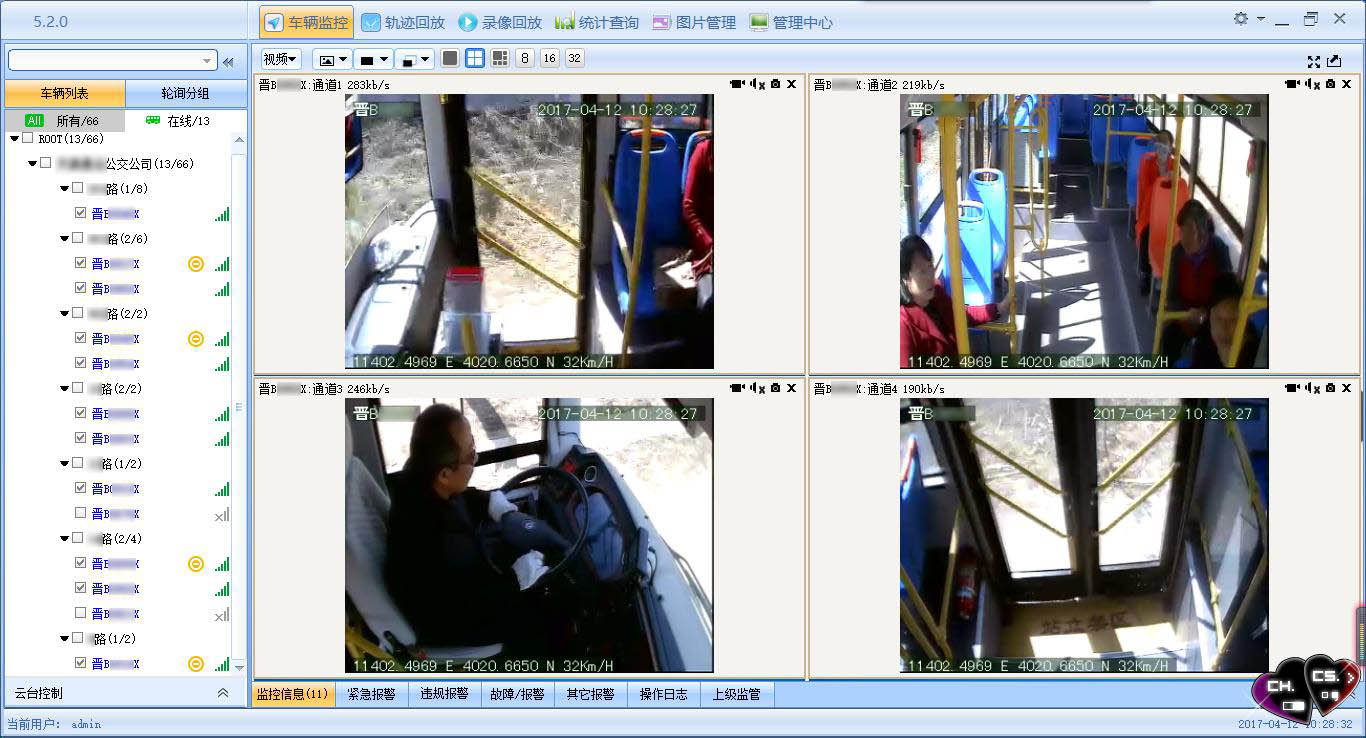Switch to the four-window grid layout

coord(475,59)
